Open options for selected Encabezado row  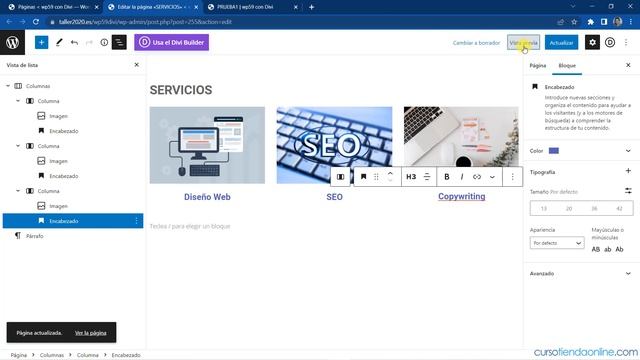tap(136, 221)
